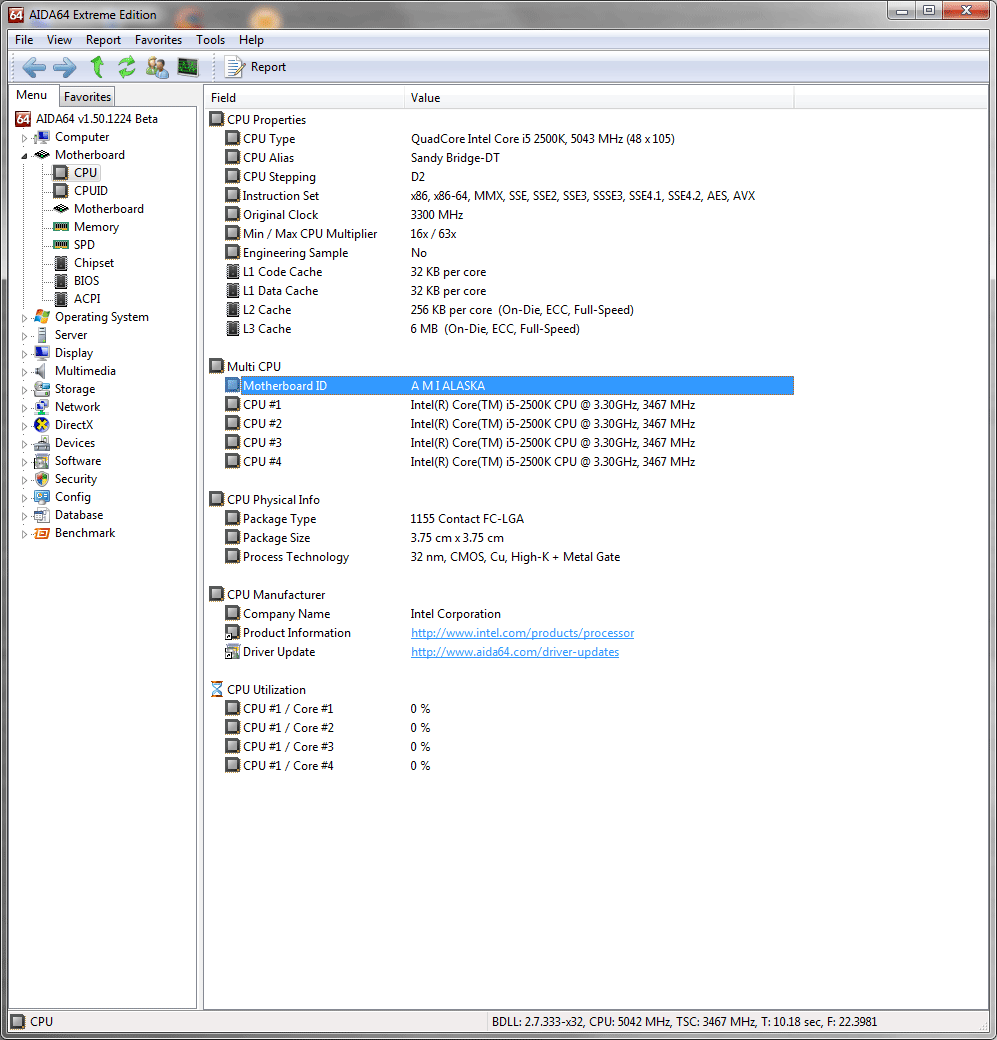The height and width of the screenshot is (1040, 997).
Task: Select the SPD tree item icon
Action: 61,245
